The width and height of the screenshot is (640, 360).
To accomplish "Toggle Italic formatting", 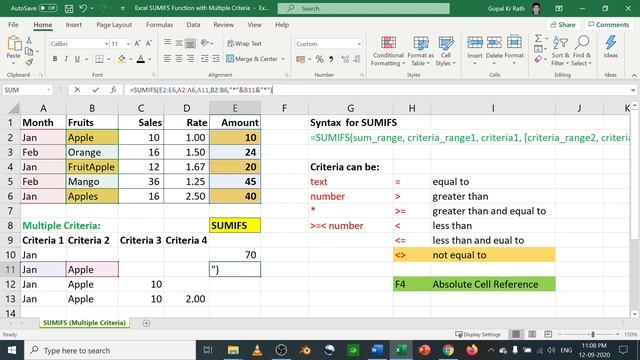I will click(x=66, y=59).
